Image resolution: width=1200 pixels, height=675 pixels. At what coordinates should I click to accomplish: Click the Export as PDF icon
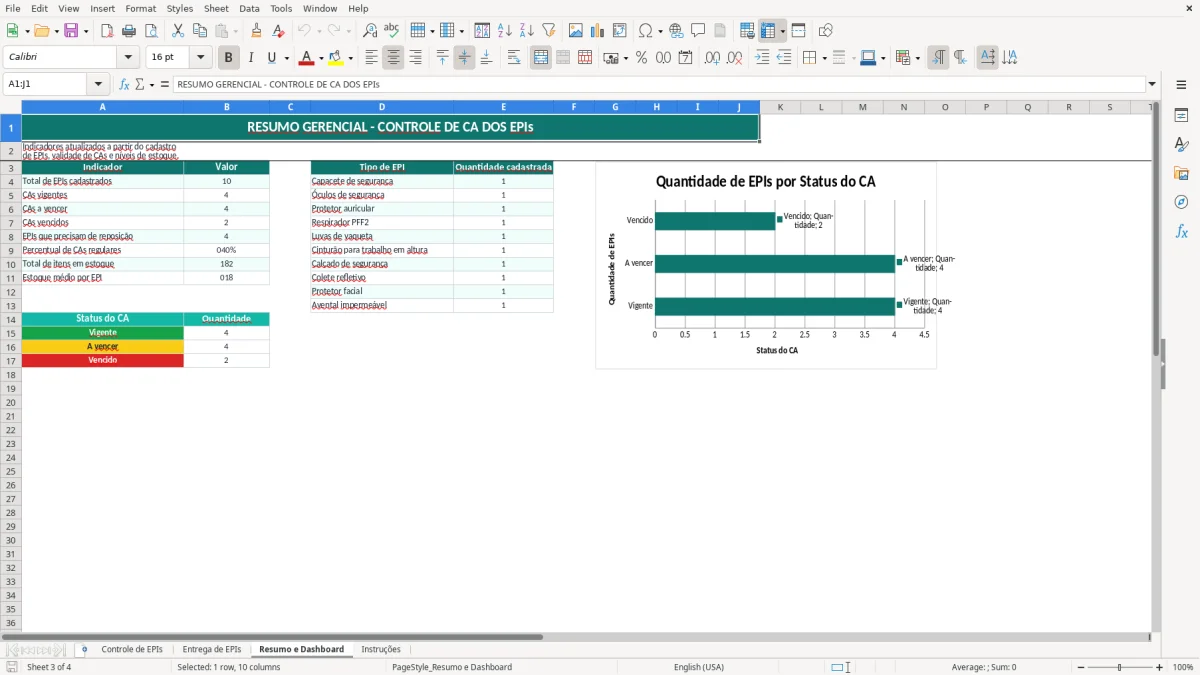coord(107,31)
